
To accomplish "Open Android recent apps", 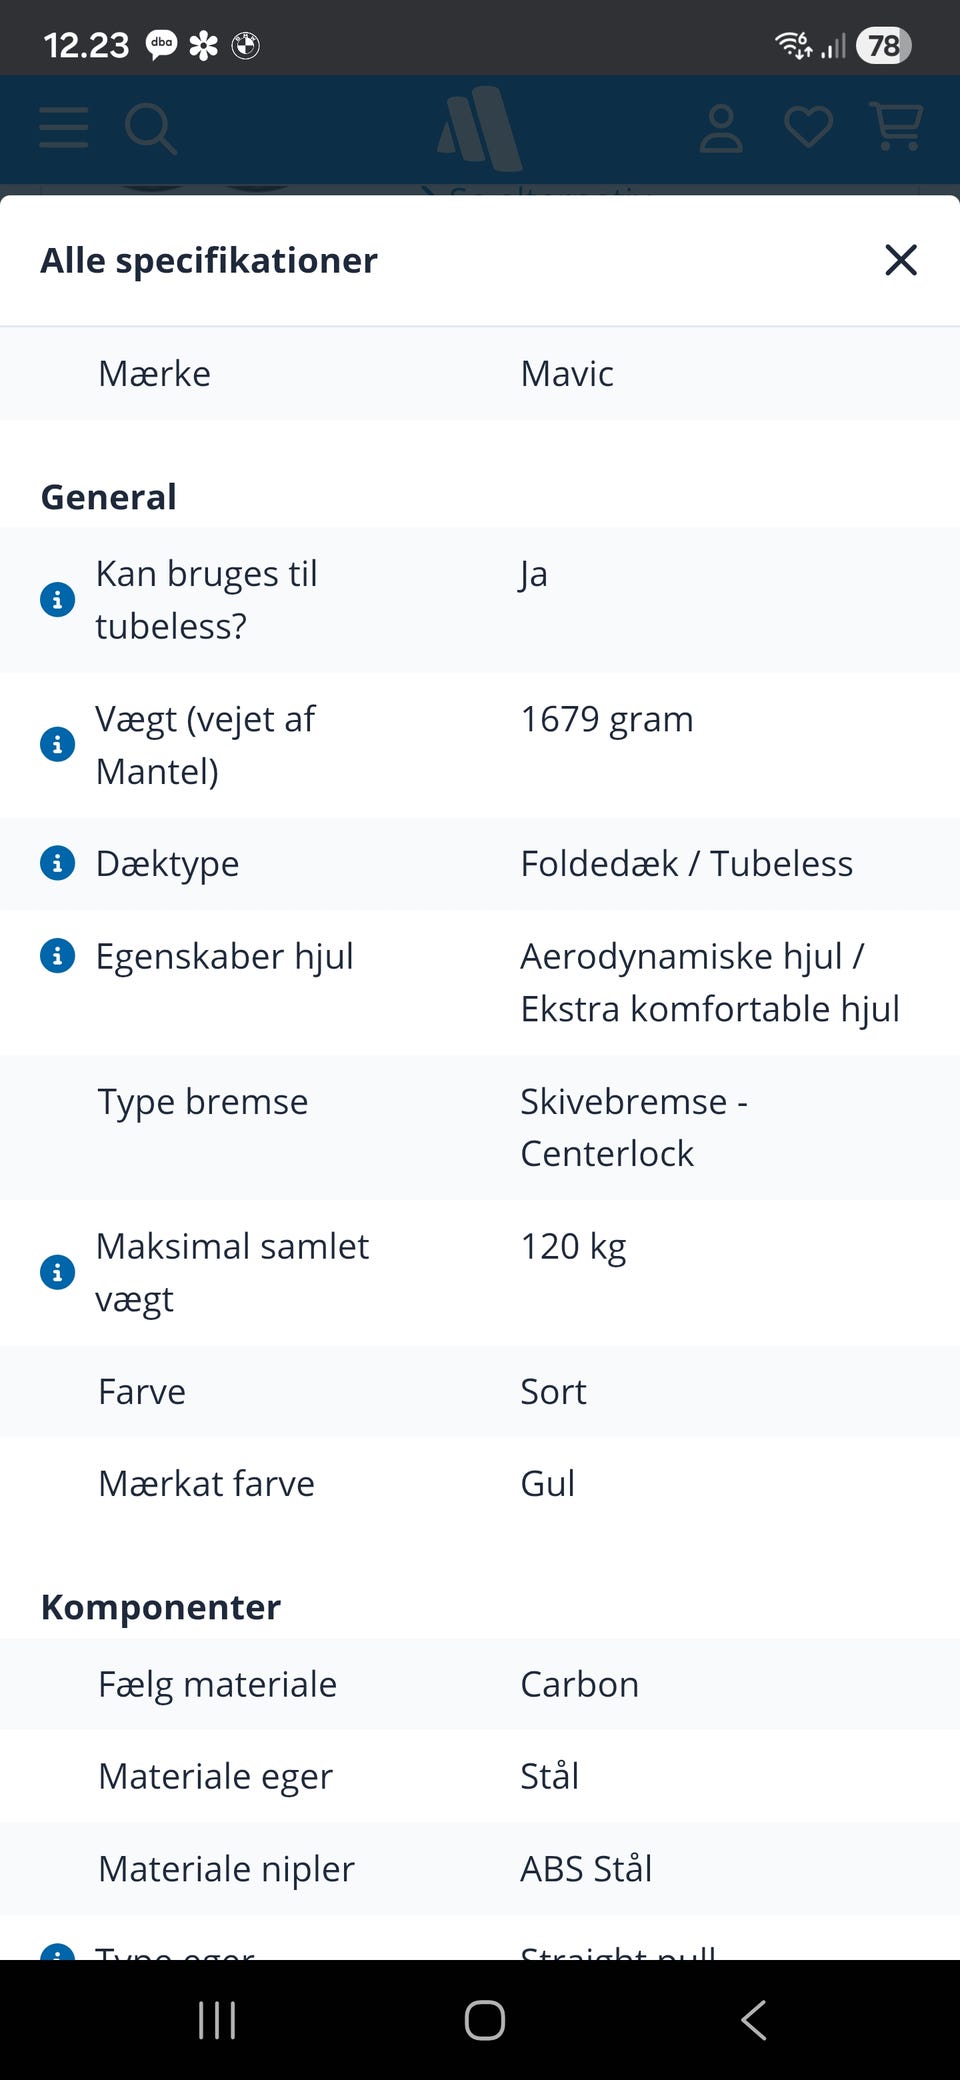I will click(217, 2020).
